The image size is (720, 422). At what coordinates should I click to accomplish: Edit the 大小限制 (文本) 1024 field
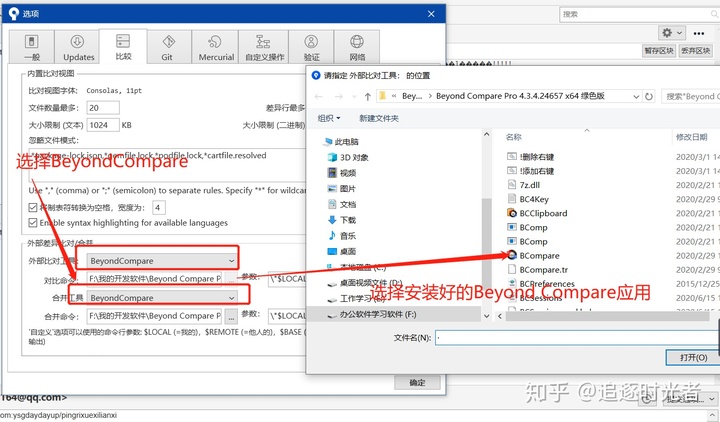pos(103,125)
